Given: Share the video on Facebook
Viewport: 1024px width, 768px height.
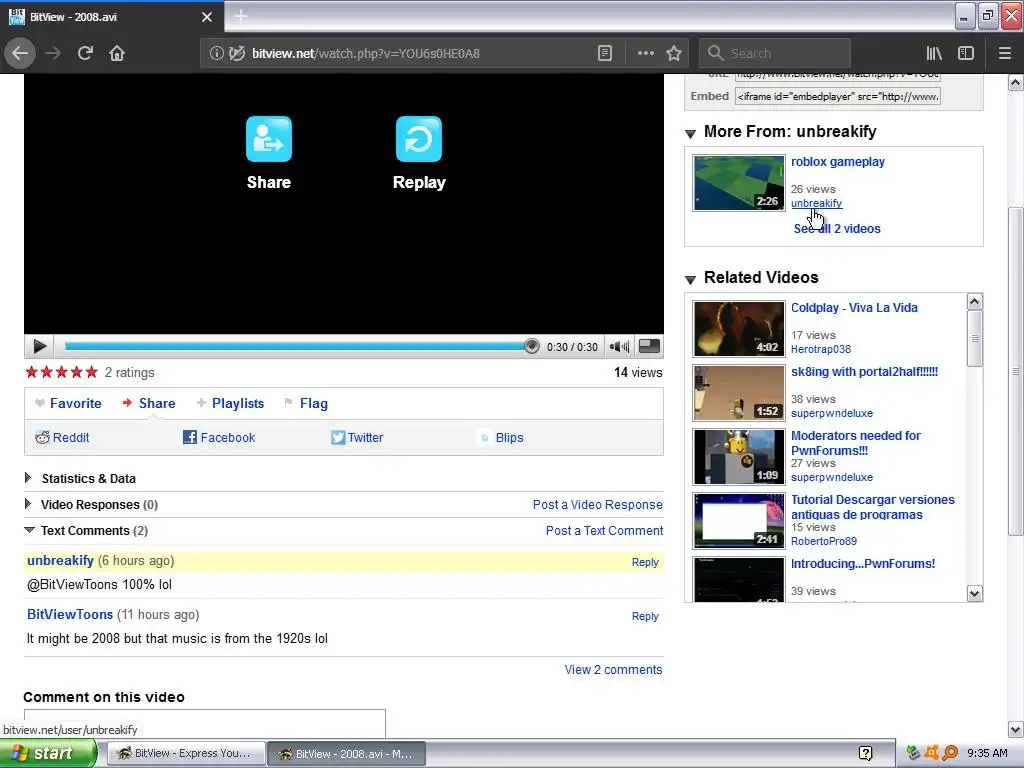Looking at the screenshot, I should (x=219, y=438).
